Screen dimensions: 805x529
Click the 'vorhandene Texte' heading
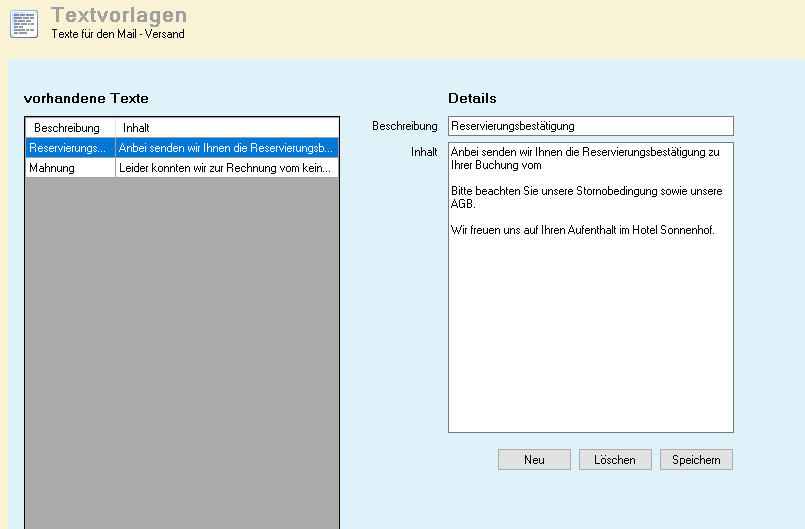86,98
